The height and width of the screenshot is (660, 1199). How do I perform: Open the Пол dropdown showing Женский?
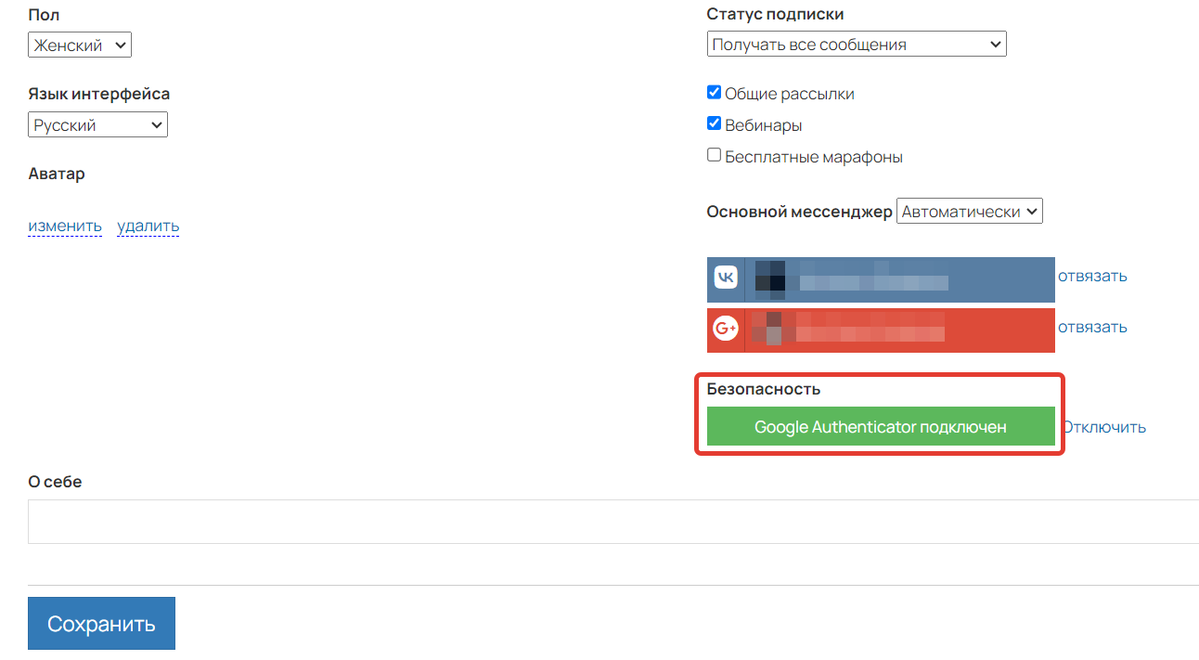coord(80,45)
